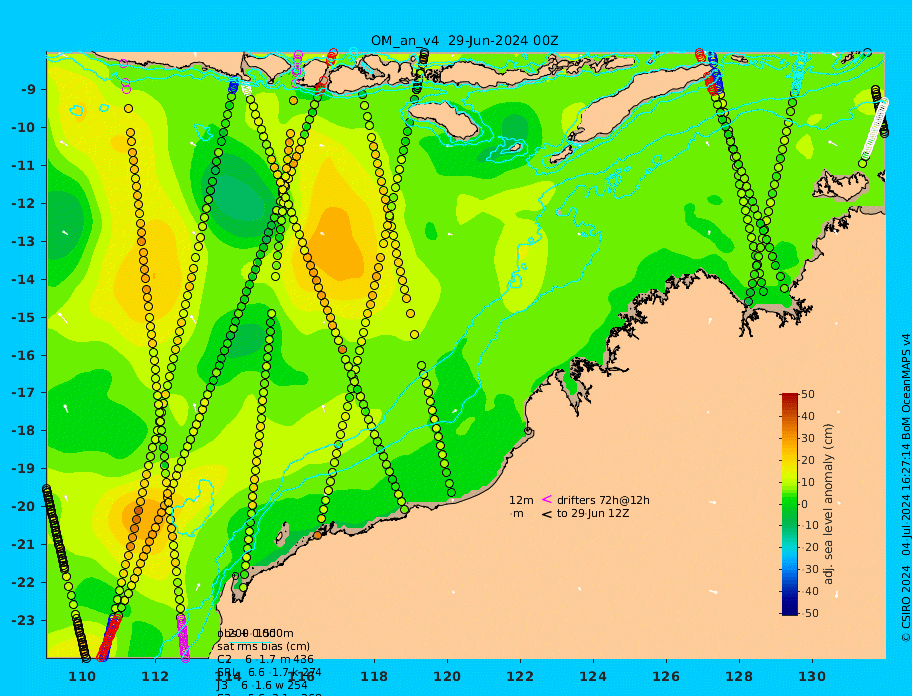Image resolution: width=912 pixels, height=696 pixels.
Task: Click longitude axis label 112
Action: click(155, 676)
